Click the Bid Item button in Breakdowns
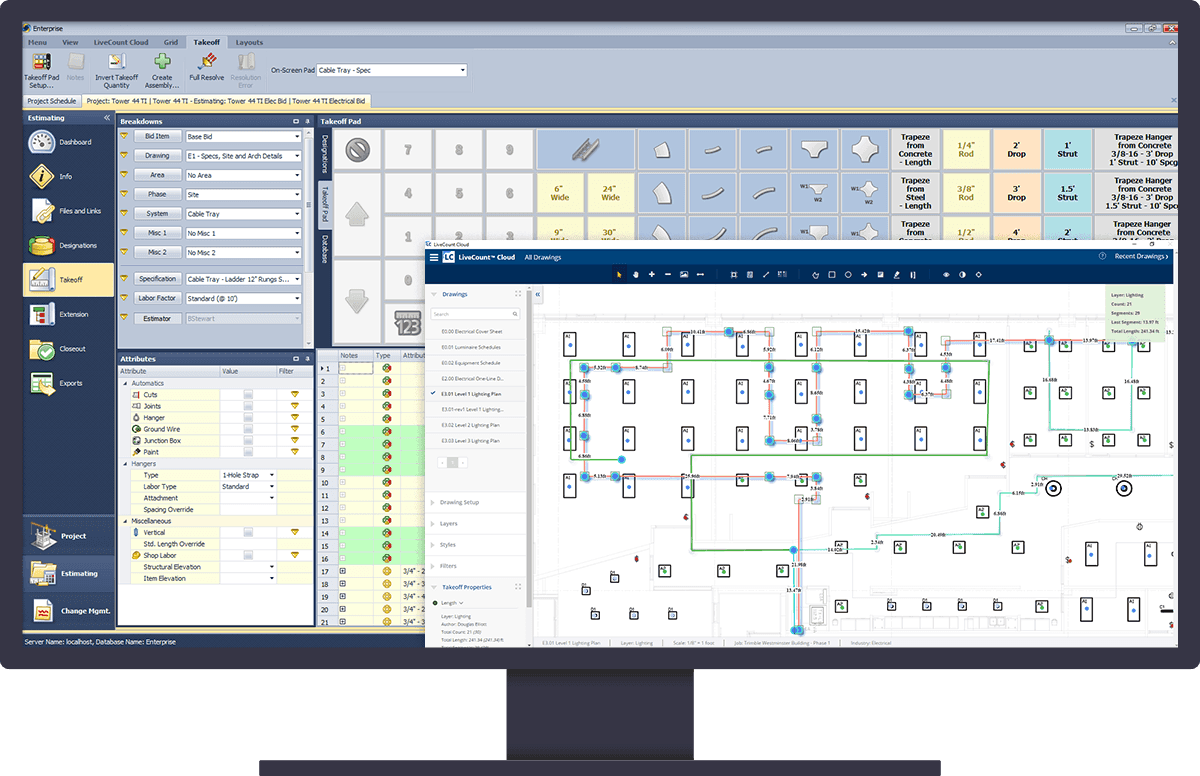This screenshot has width=1200, height=776. pos(157,136)
